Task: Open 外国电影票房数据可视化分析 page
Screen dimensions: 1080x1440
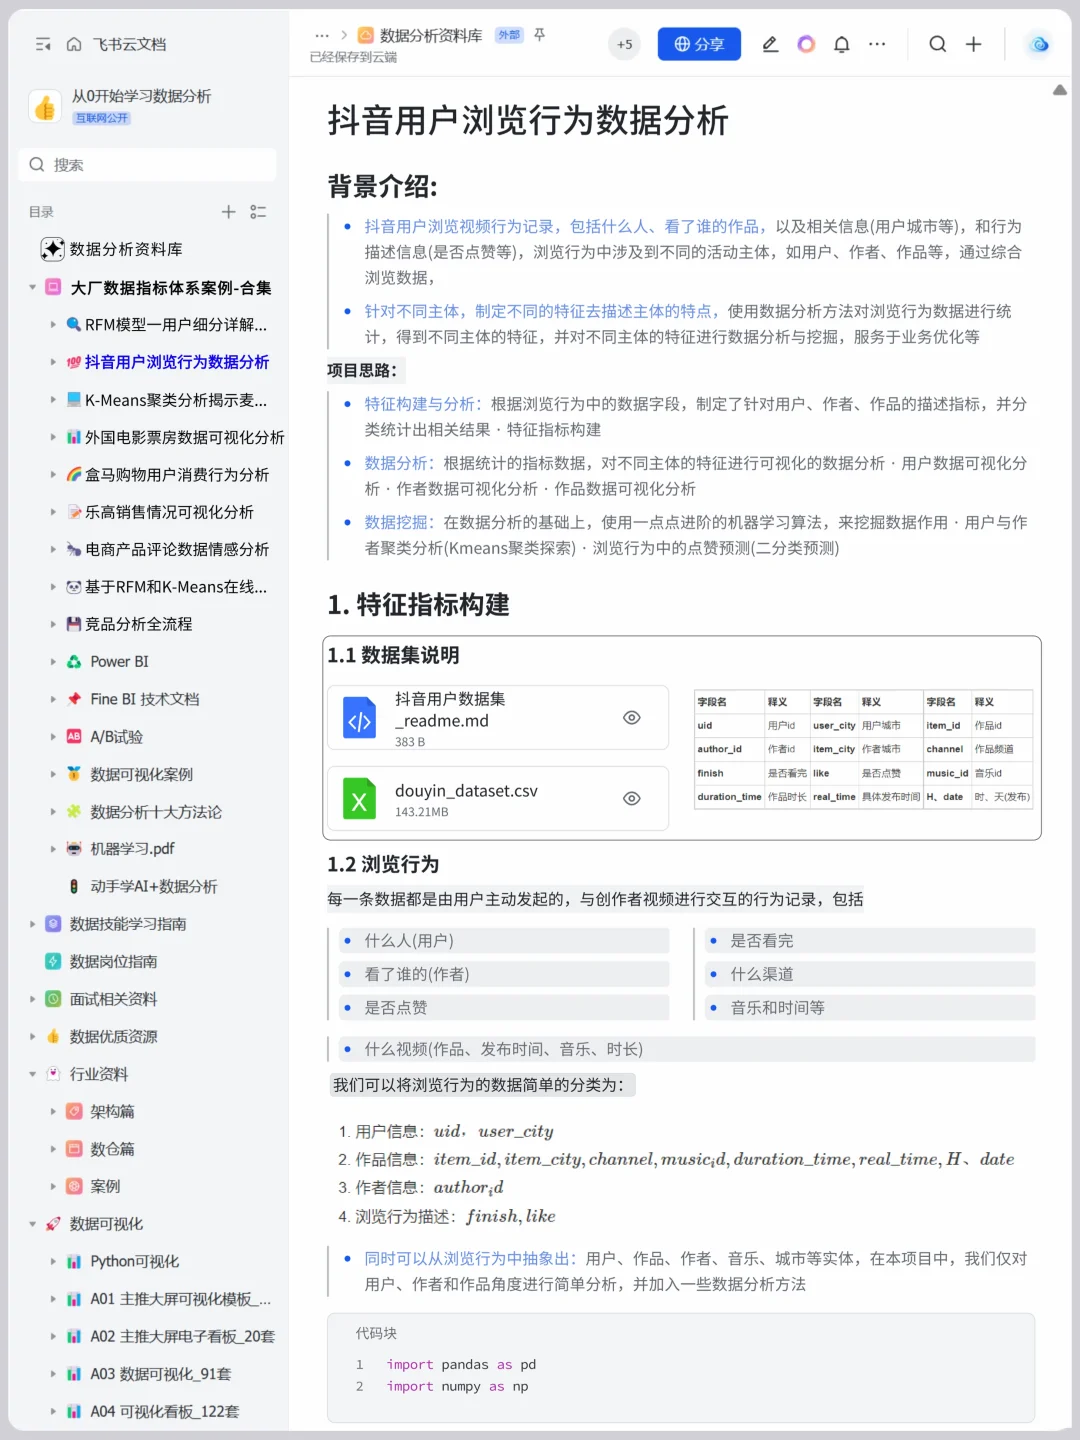Action: click(x=185, y=437)
